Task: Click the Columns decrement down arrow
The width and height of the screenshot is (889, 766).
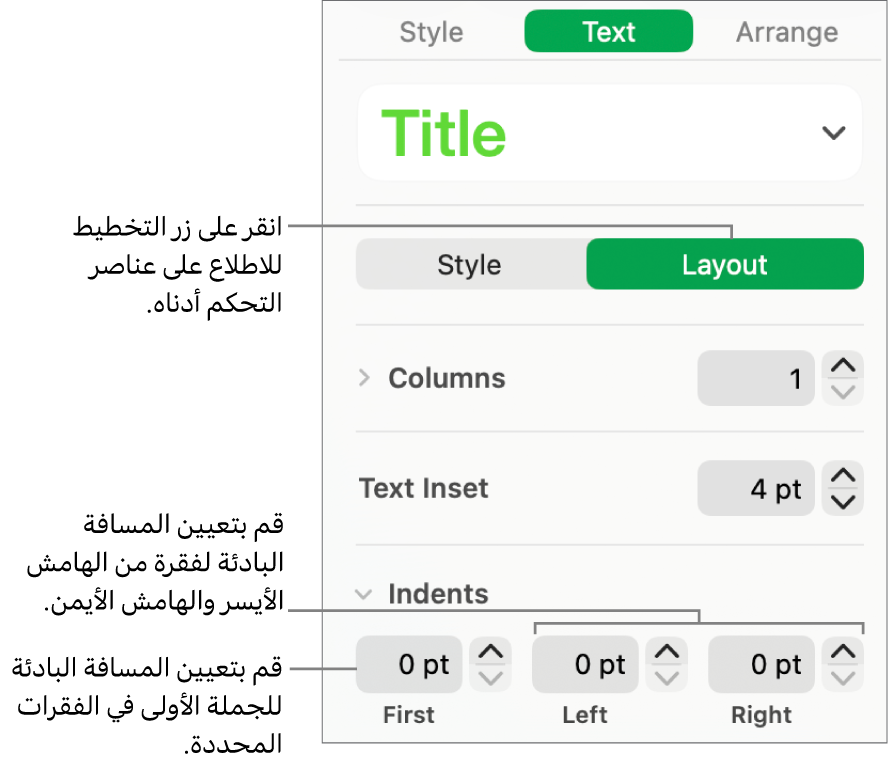Action: tap(844, 391)
